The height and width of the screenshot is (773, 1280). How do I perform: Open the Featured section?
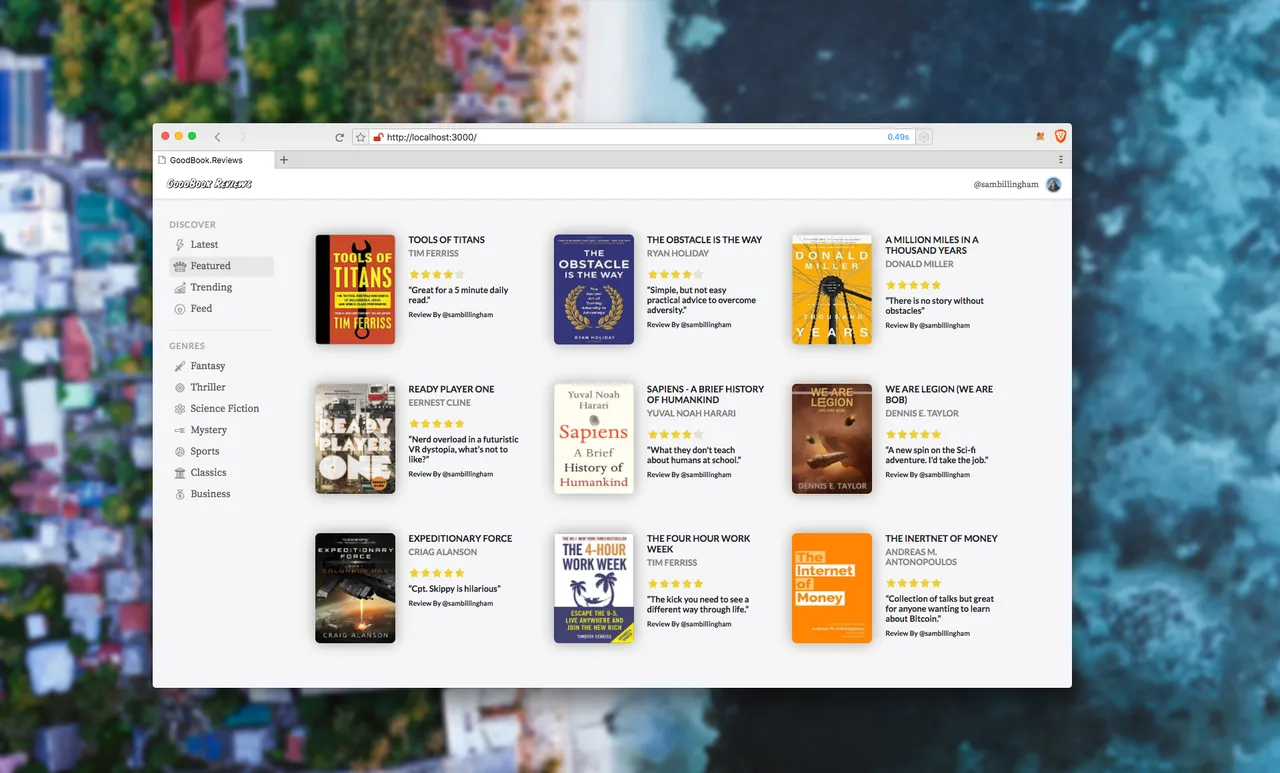click(221, 266)
